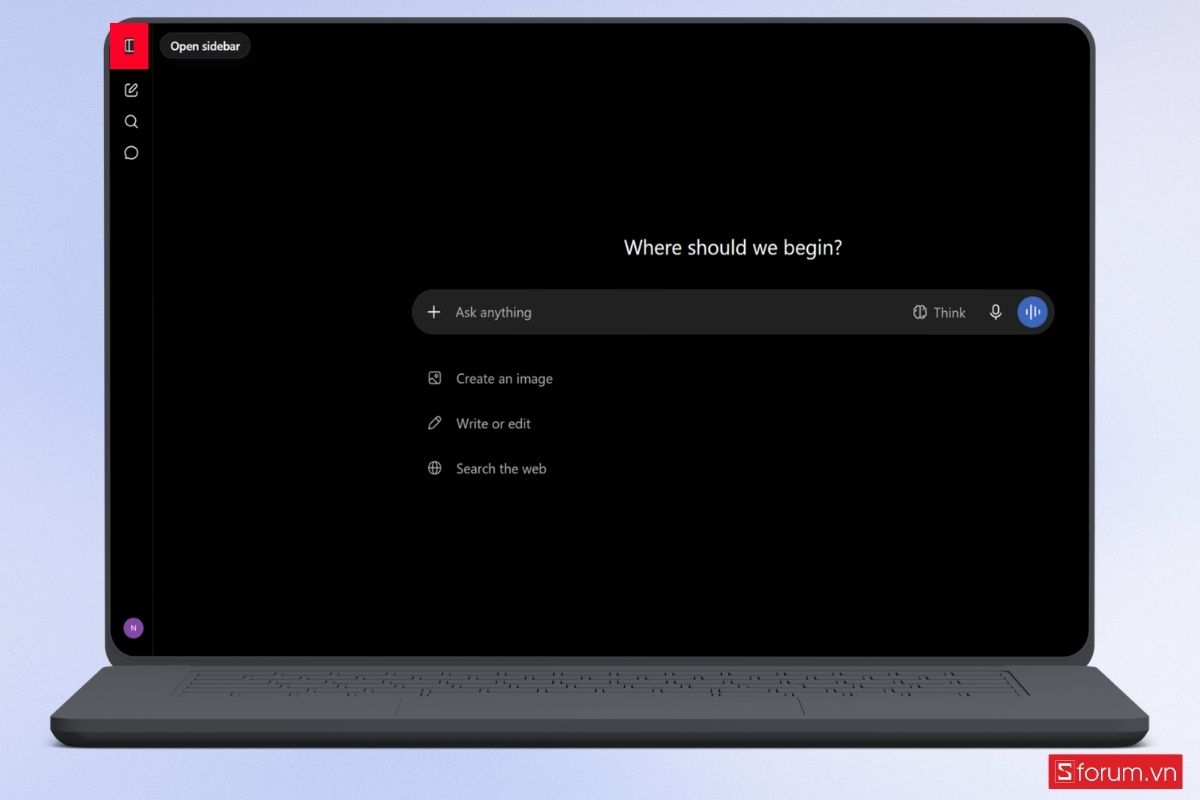Viewport: 1200px width, 800px height.
Task: Open the sidebar with the panel icon
Action: coord(130,46)
